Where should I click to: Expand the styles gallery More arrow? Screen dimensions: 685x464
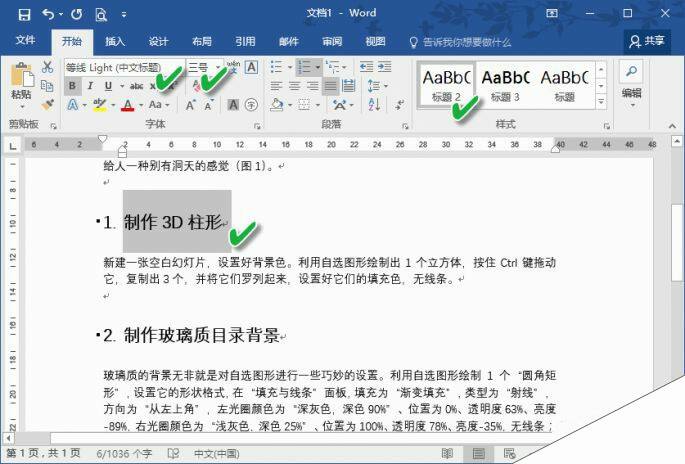pos(601,101)
